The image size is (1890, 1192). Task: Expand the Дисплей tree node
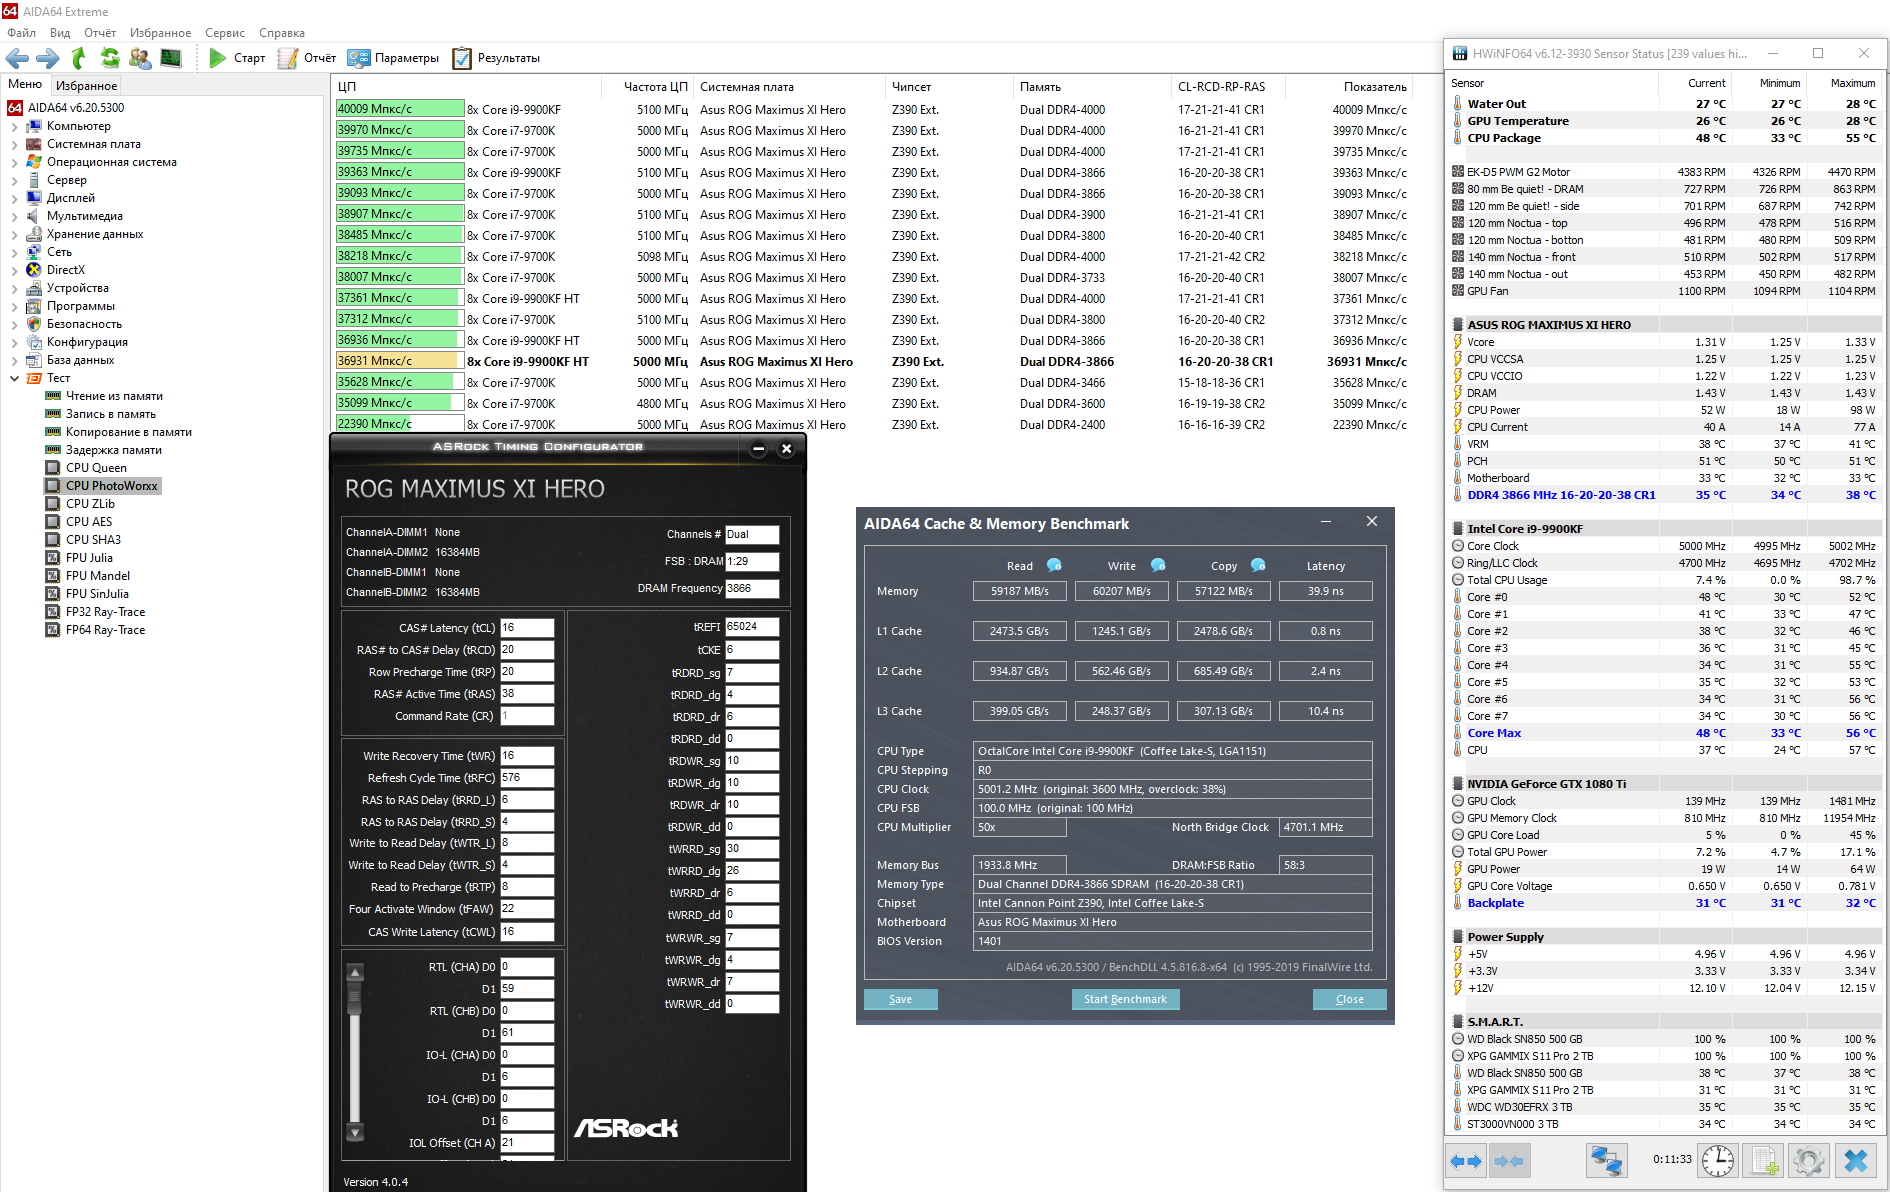[x=14, y=199]
